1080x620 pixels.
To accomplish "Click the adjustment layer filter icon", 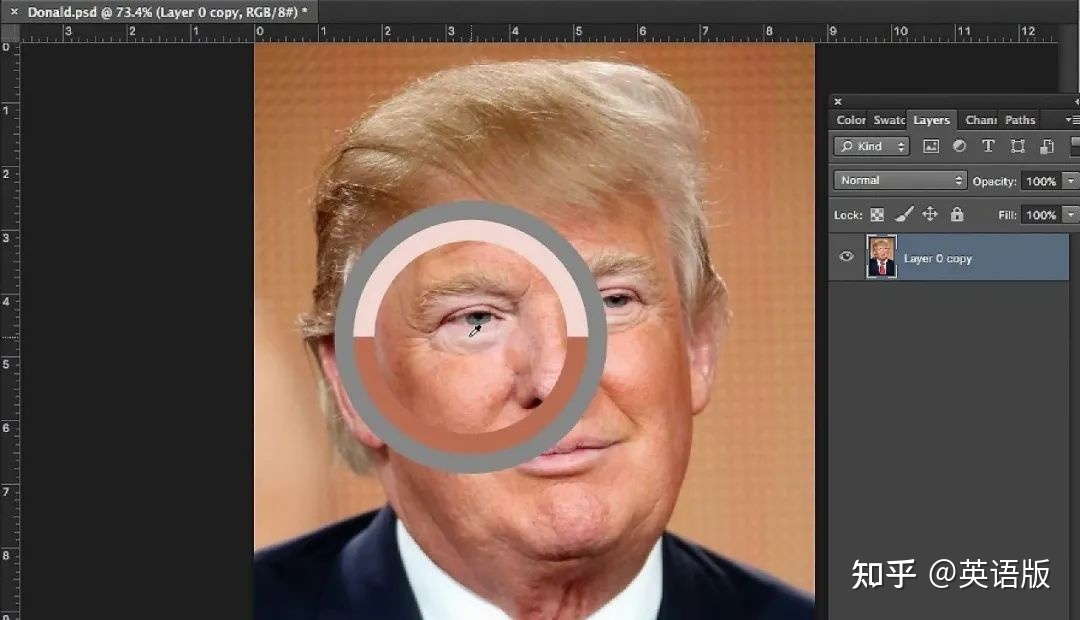I will tap(959, 146).
